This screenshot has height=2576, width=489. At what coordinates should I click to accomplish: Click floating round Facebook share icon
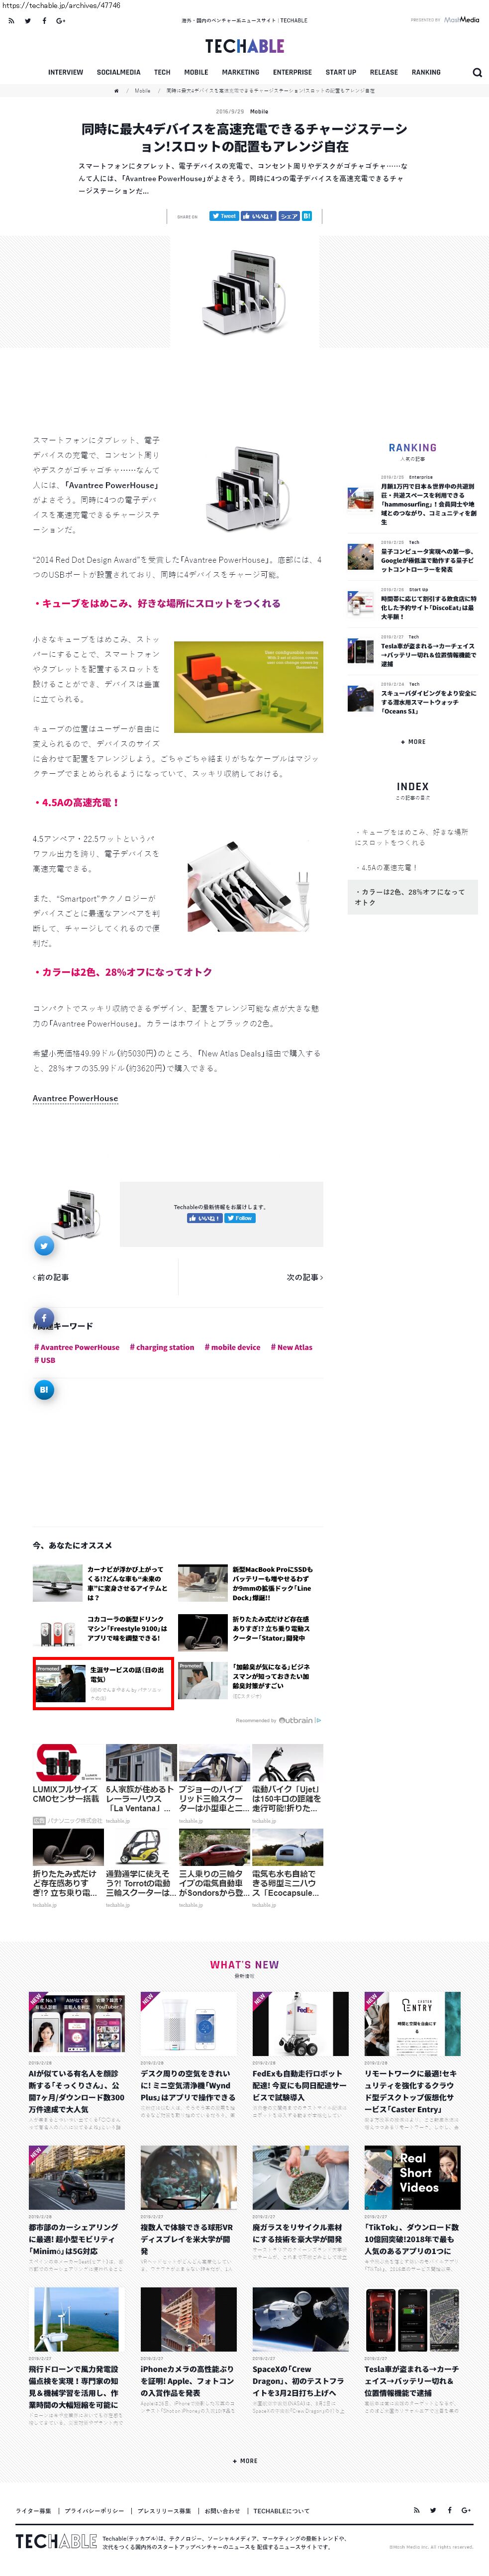point(44,1317)
